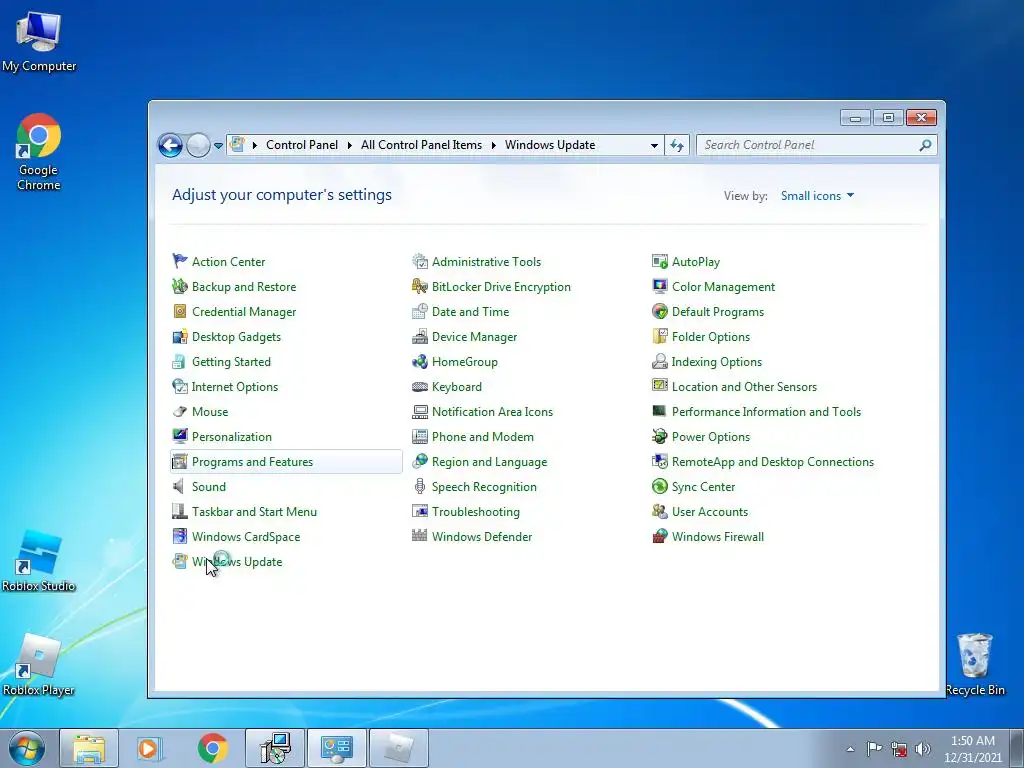Open the Windows Update link
The width and height of the screenshot is (1024, 768).
click(237, 562)
